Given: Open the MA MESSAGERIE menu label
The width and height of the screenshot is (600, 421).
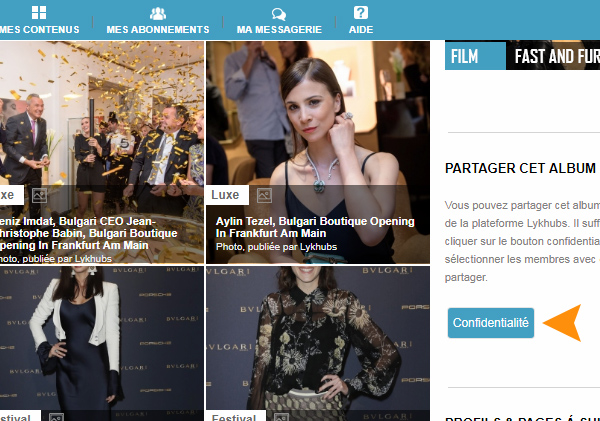Looking at the screenshot, I should click(x=279, y=29).
